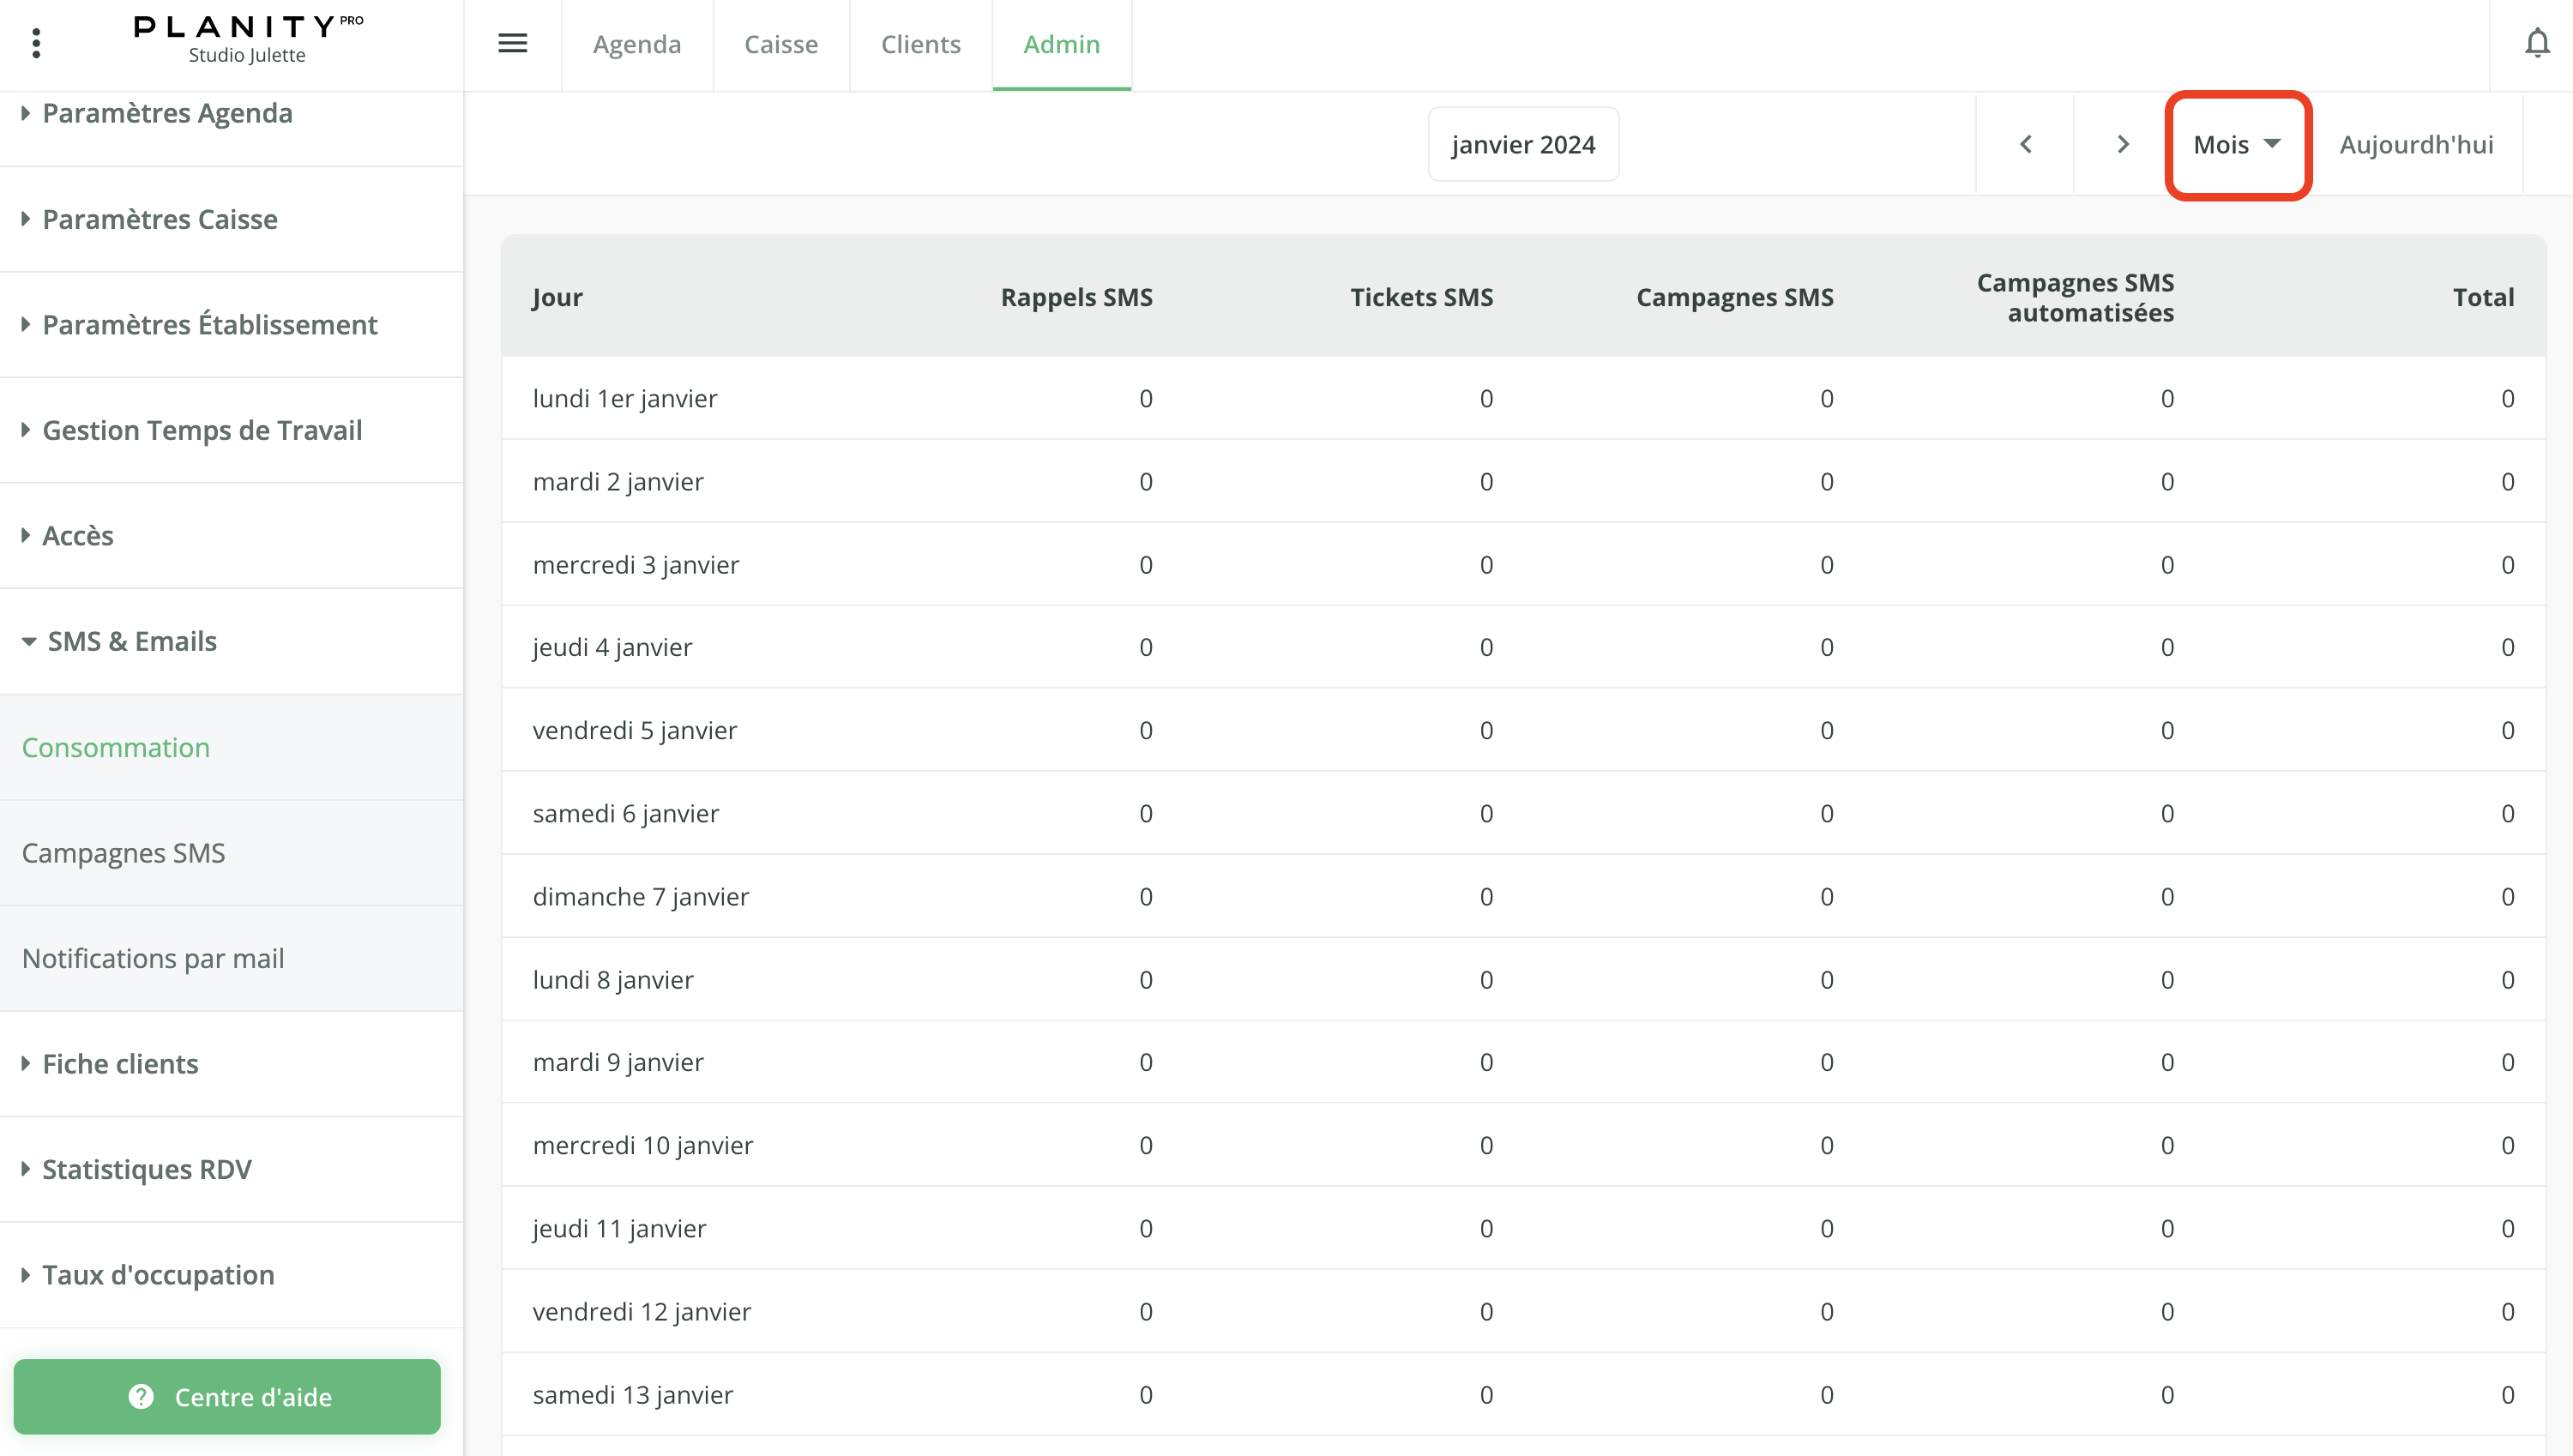This screenshot has width=2573, height=1456.
Task: Switch to the Caisse tab
Action: (780, 44)
